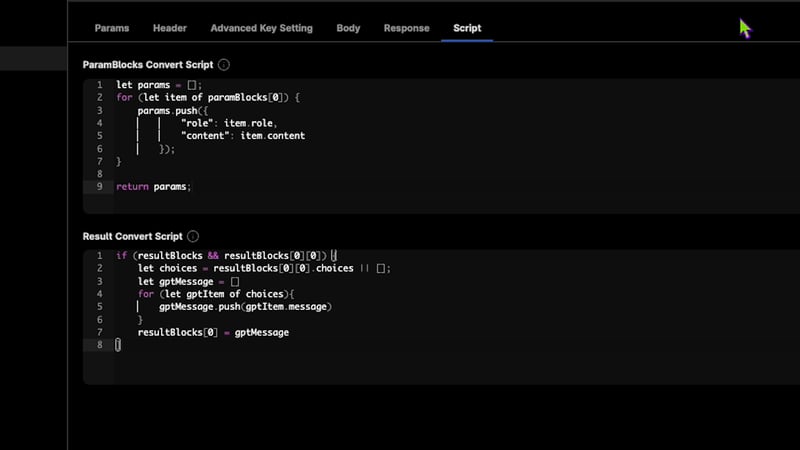Click line number 8 in Result script gutter
This screenshot has height=450, width=800.
point(99,345)
